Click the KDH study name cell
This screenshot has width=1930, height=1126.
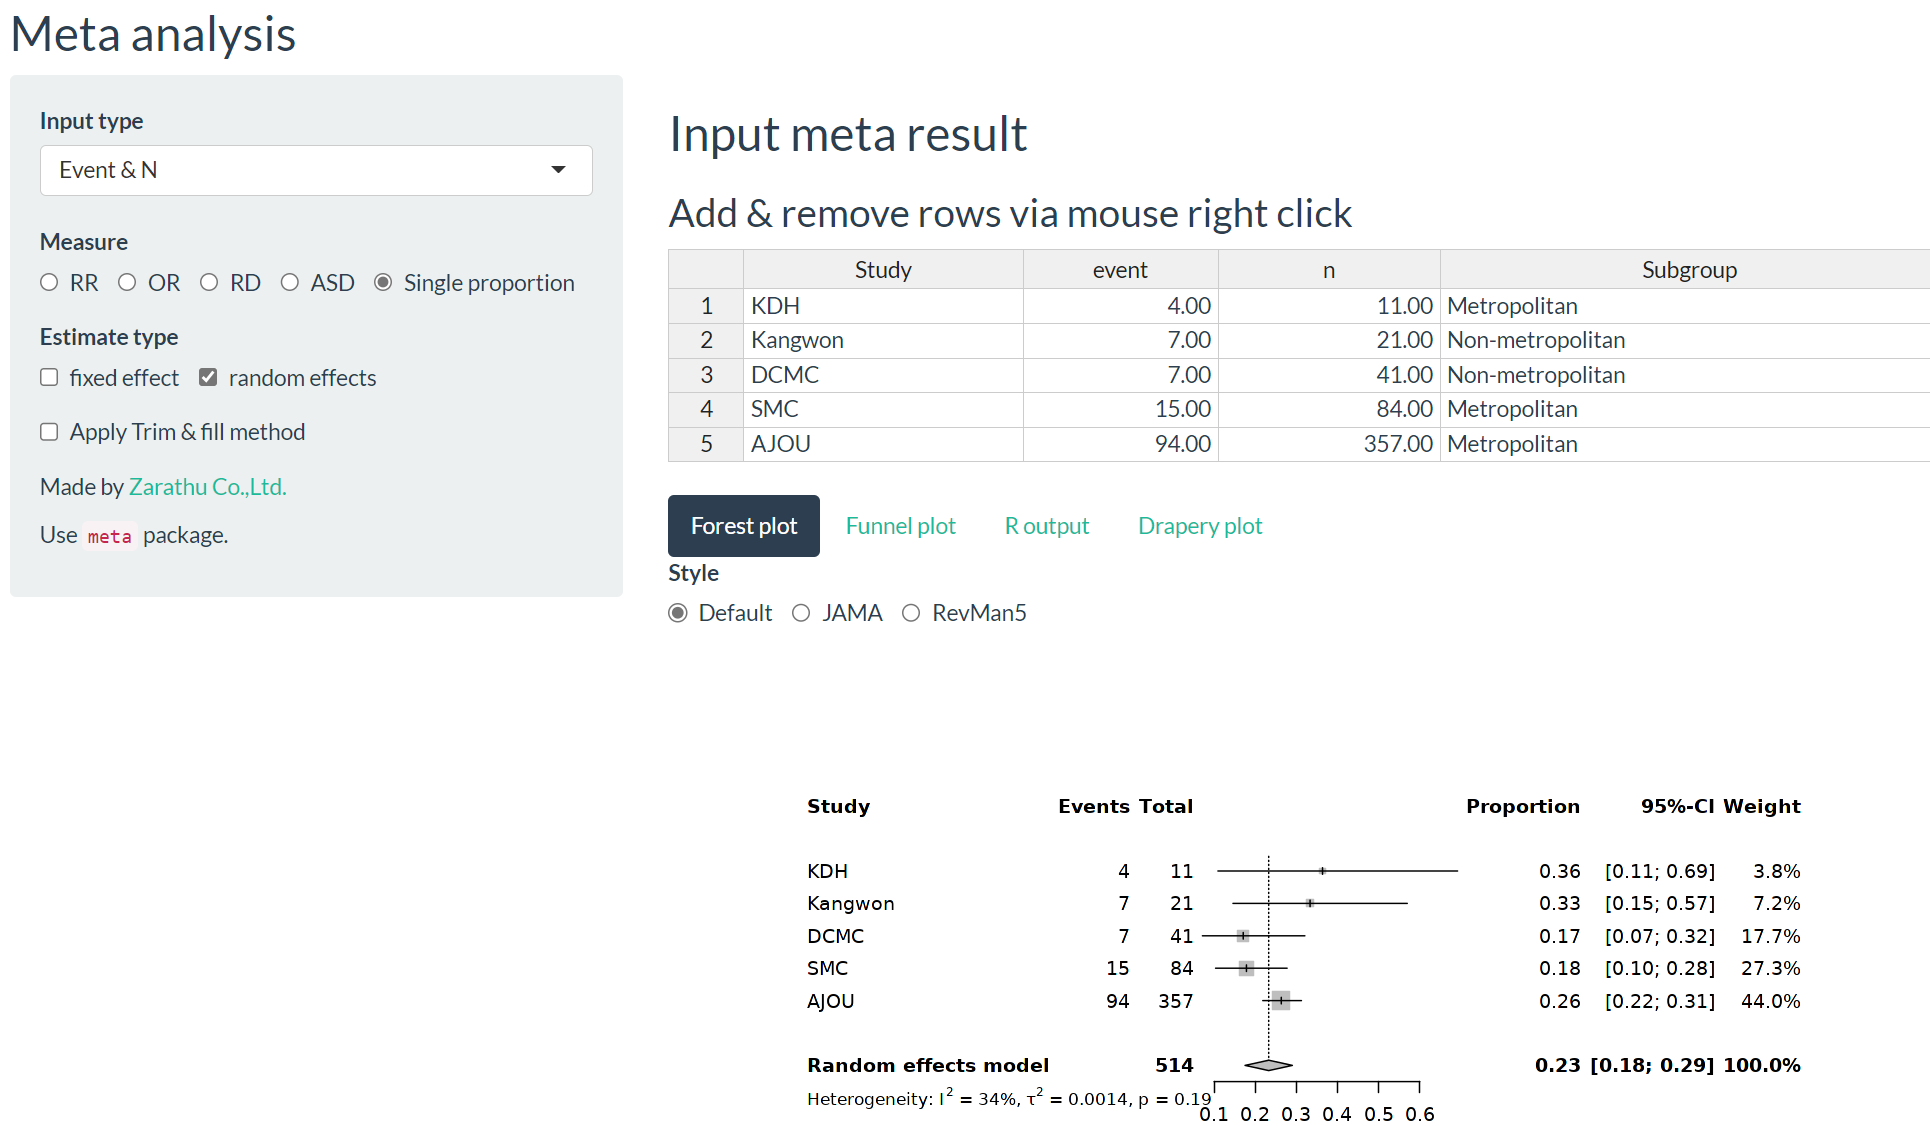[882, 306]
